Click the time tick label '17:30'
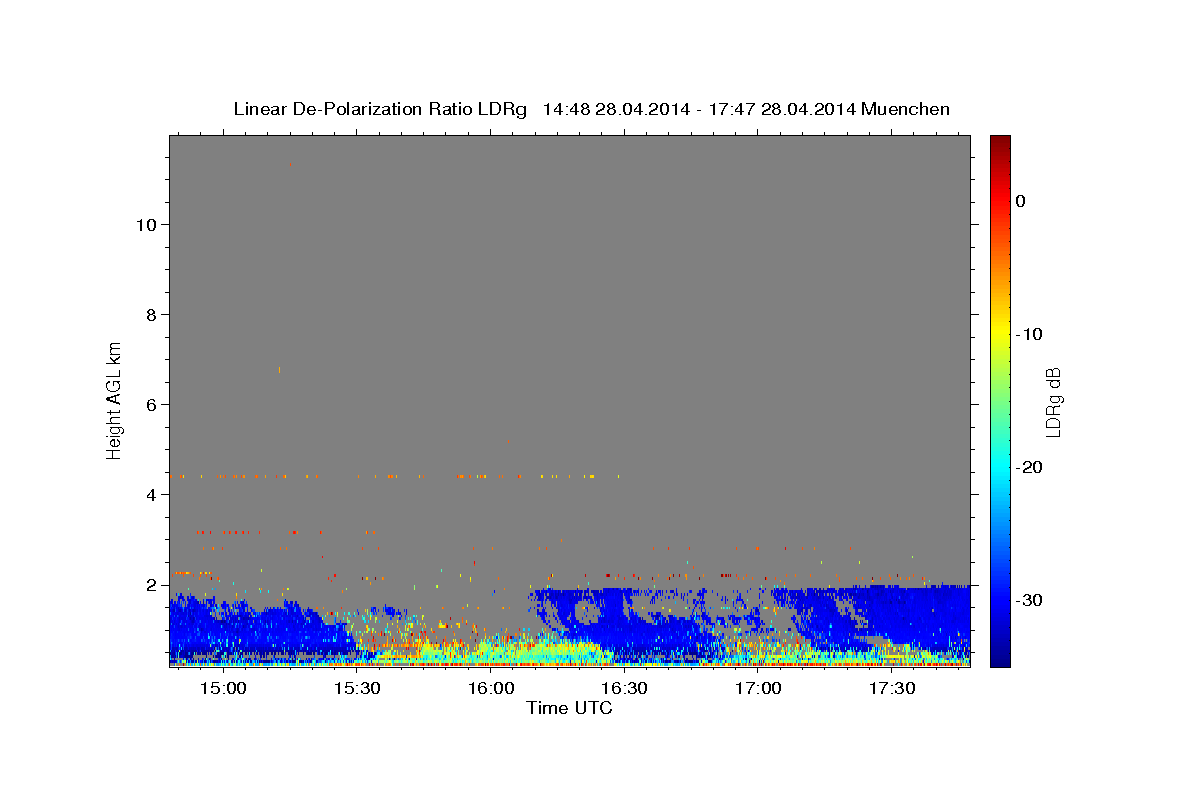The height and width of the screenshot is (800, 1200). tap(893, 688)
